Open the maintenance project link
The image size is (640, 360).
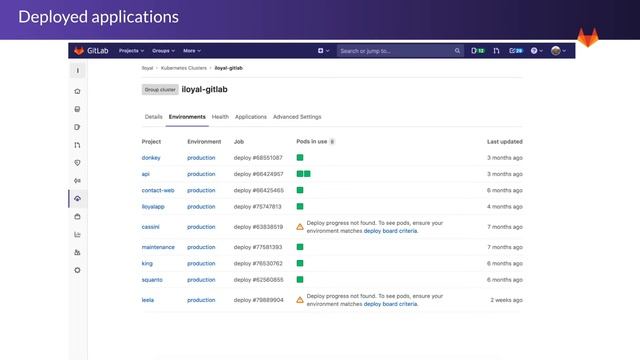coord(158,247)
